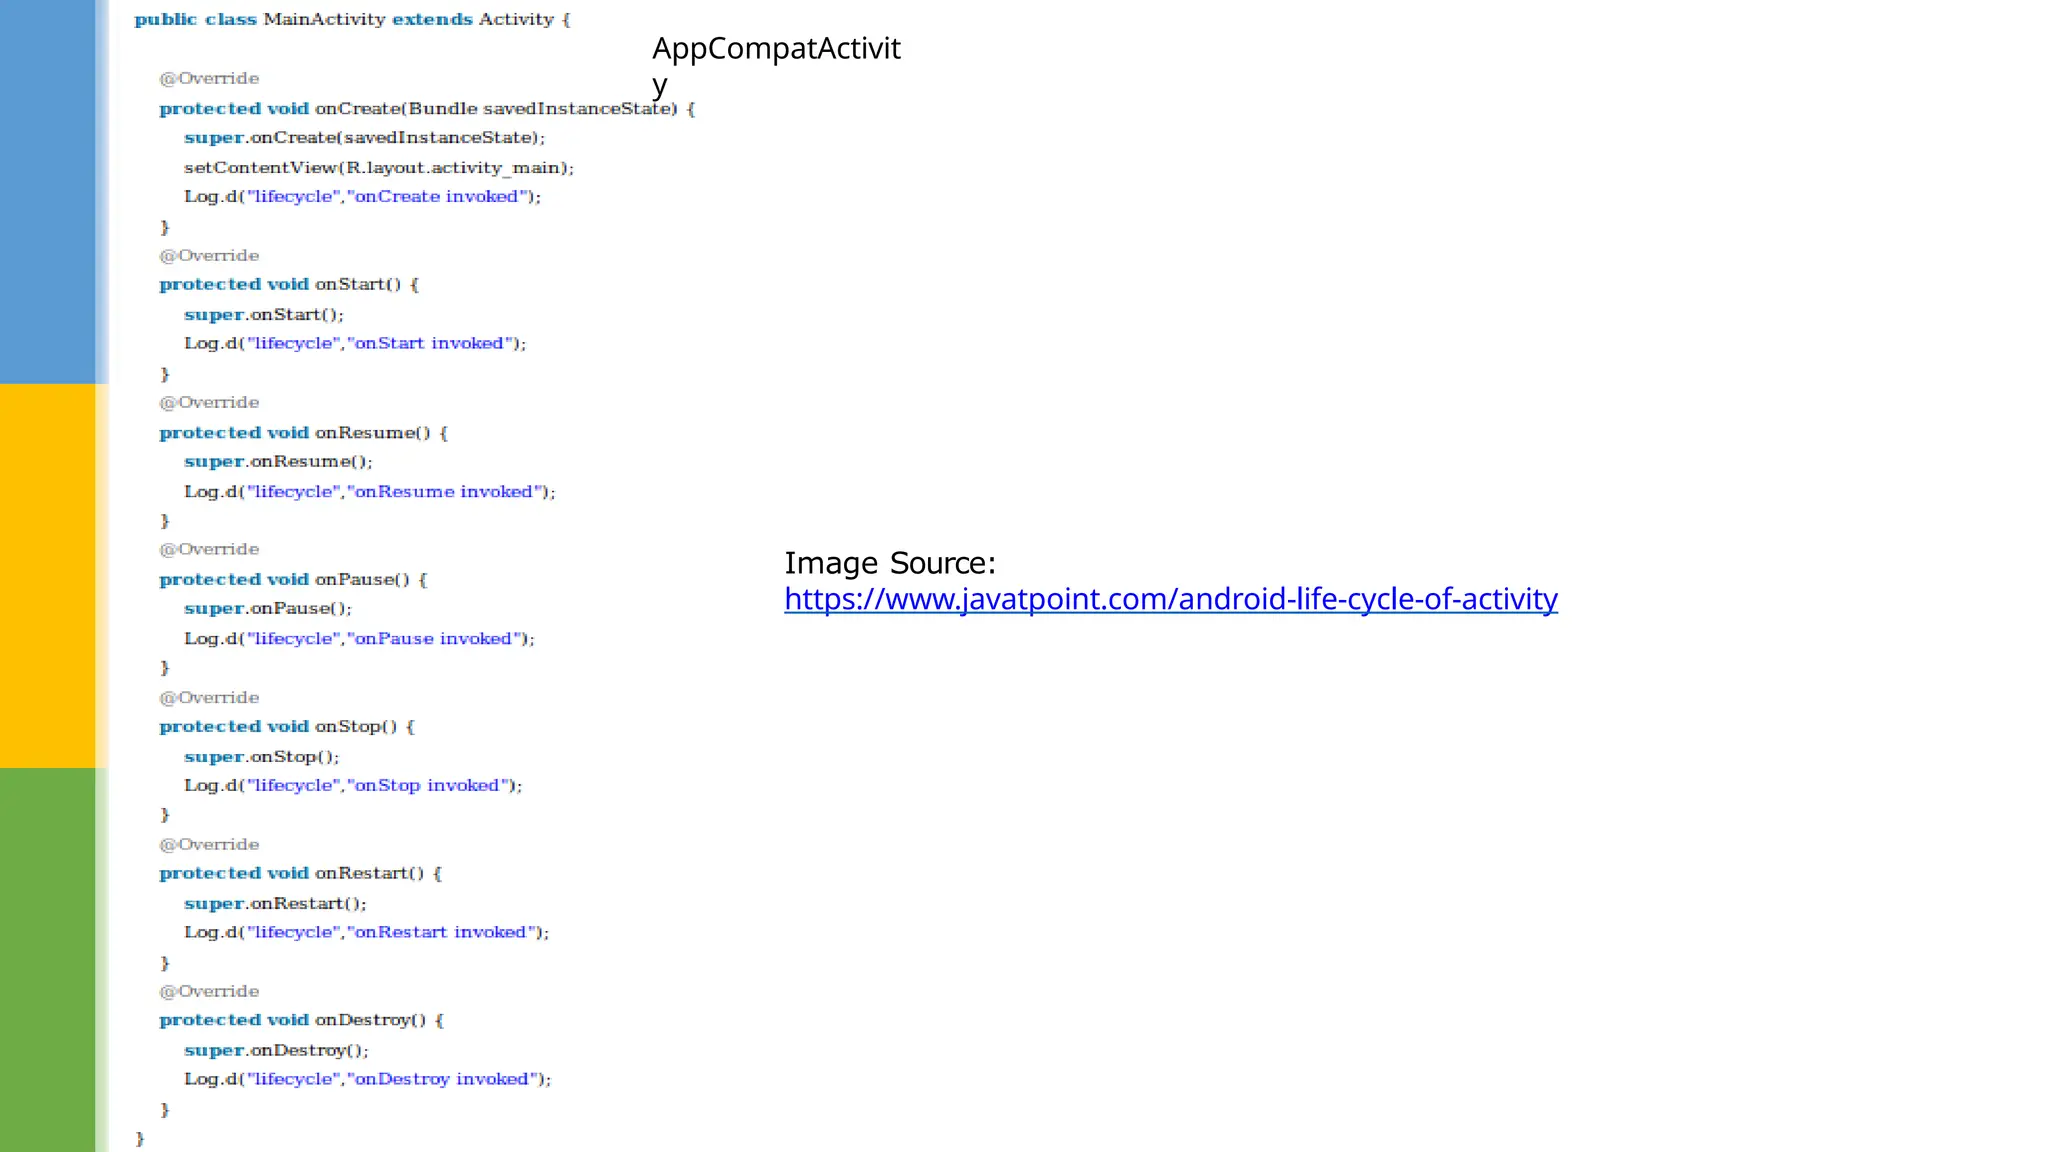
Task: Click the 'onPause invoked' Log.d line
Action: pyautogui.click(x=359, y=638)
